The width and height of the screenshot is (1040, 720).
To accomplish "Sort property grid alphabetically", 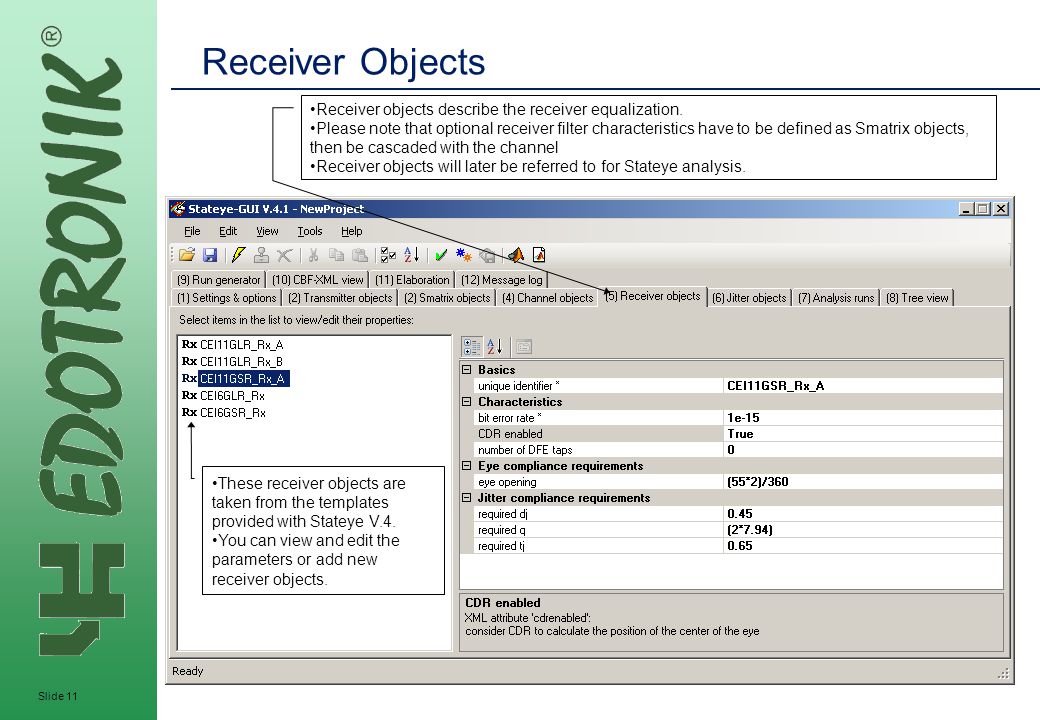I will coord(495,346).
